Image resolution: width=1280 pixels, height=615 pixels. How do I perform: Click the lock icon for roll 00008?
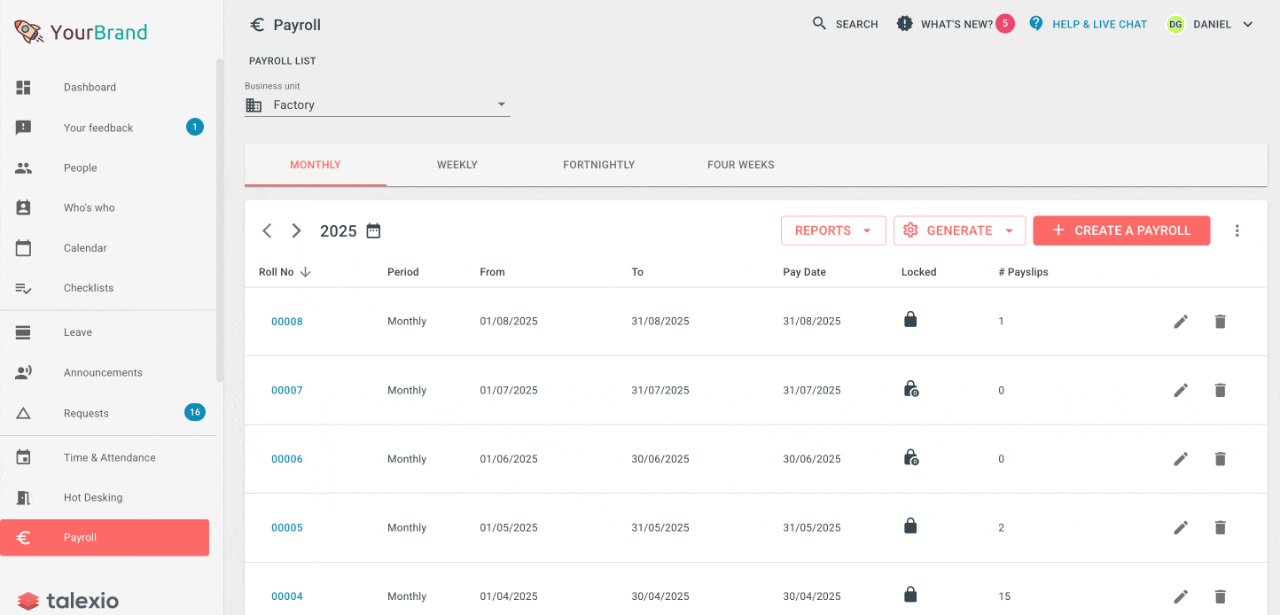(x=910, y=320)
